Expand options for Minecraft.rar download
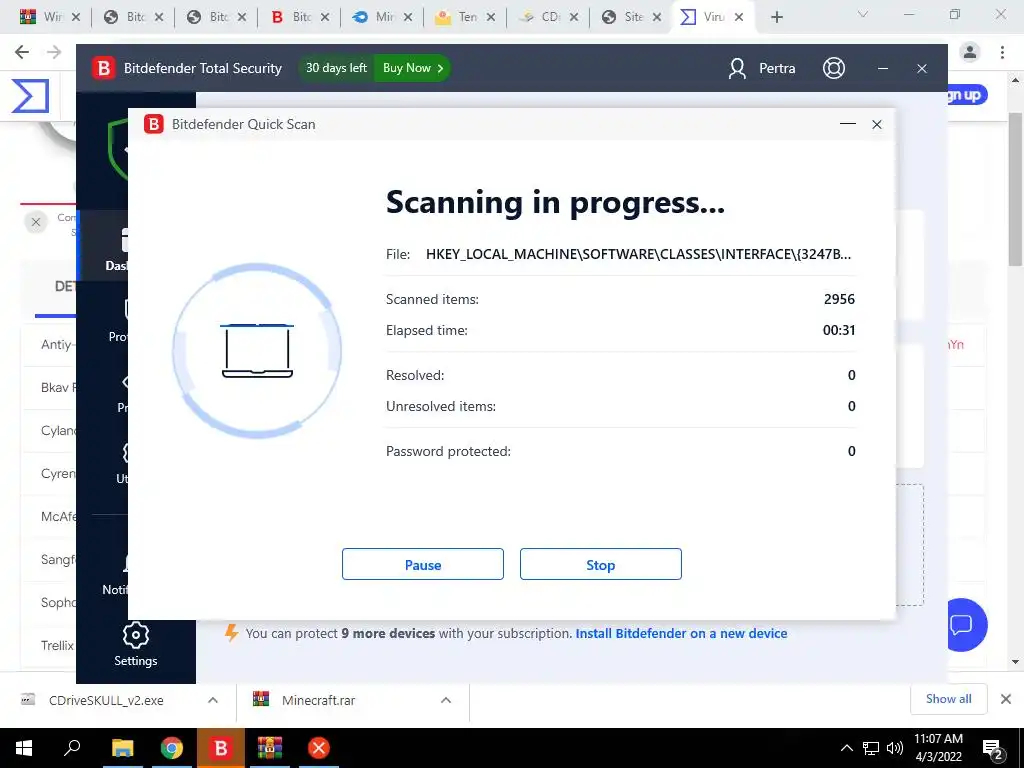 pyautogui.click(x=446, y=700)
